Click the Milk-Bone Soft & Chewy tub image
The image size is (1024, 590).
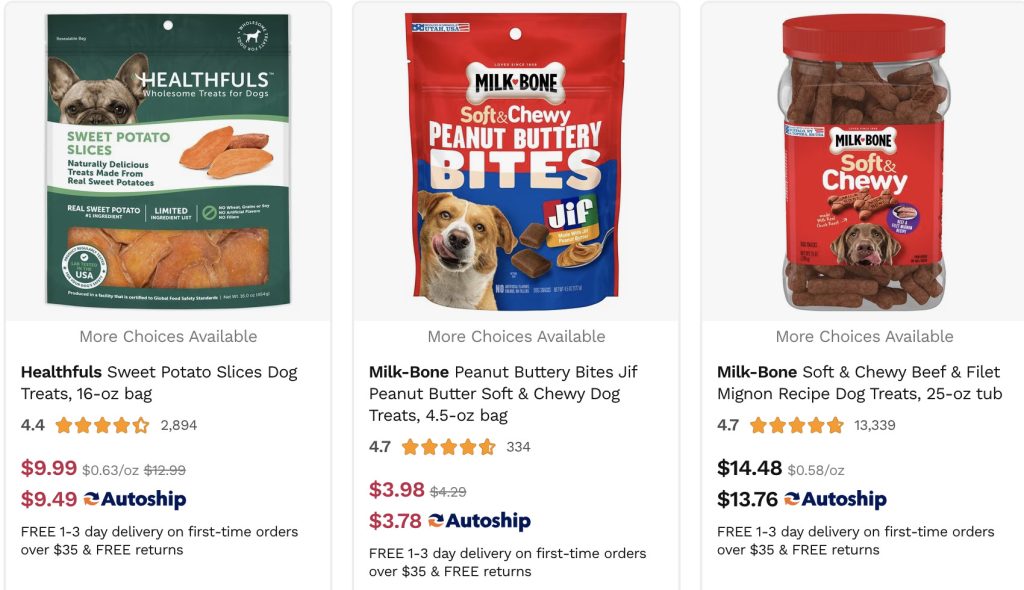point(864,160)
